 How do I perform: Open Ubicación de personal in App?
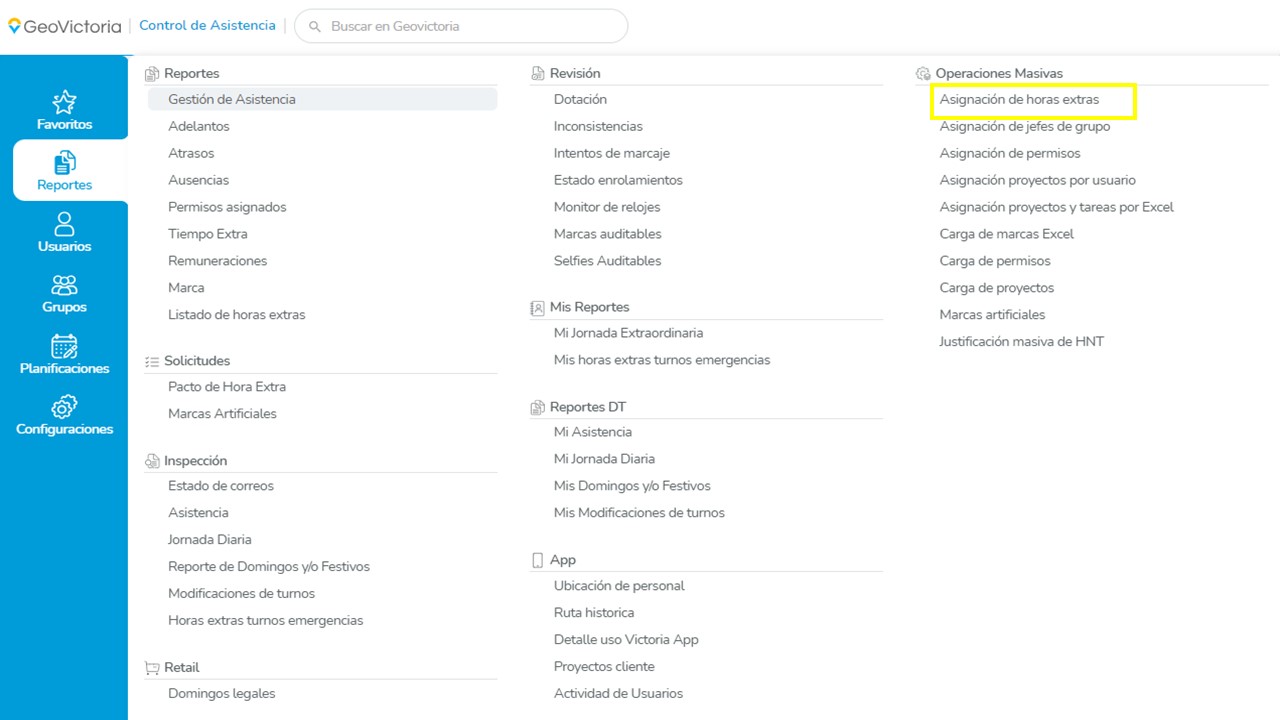pyautogui.click(x=619, y=586)
